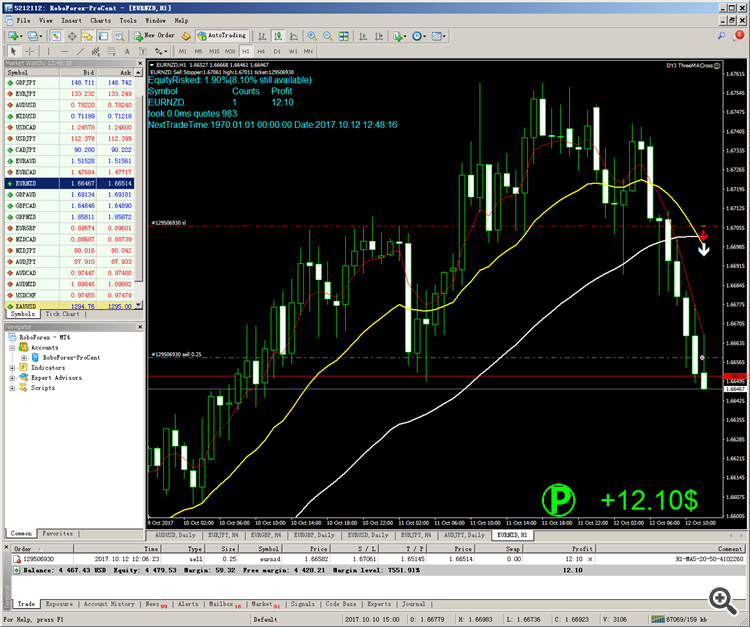
Task: Switch to Navigator Favorites tab
Action: pos(57,533)
